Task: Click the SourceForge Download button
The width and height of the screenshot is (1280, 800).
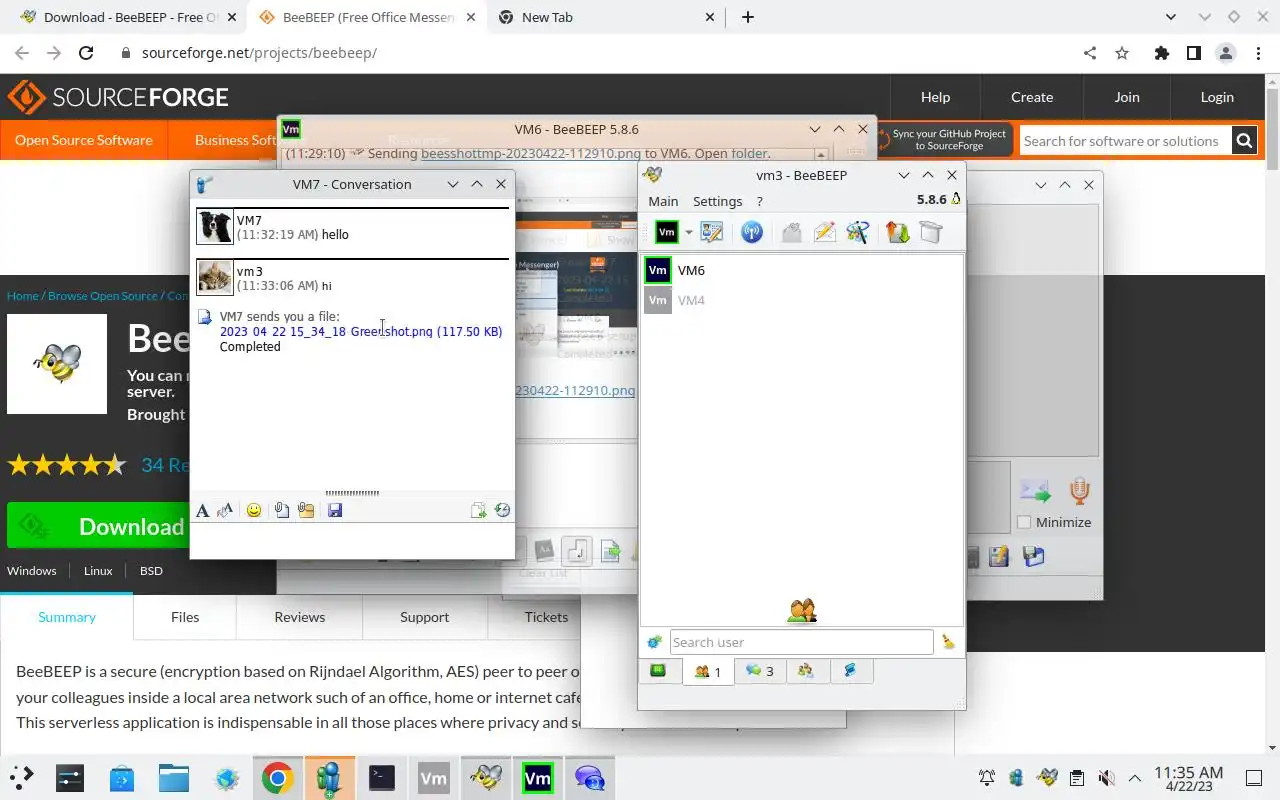Action: tap(96, 526)
